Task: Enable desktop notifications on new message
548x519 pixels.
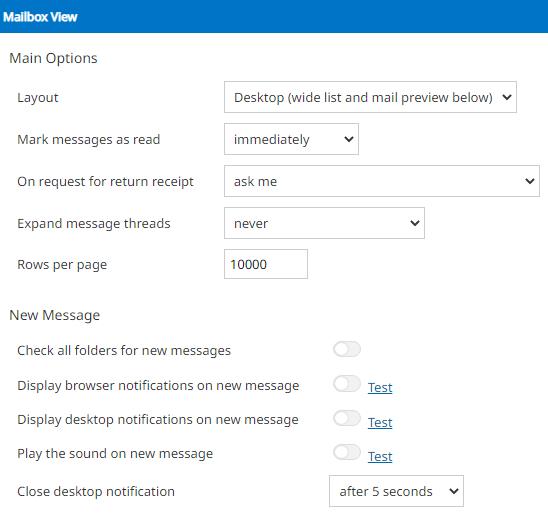Action: (347, 418)
